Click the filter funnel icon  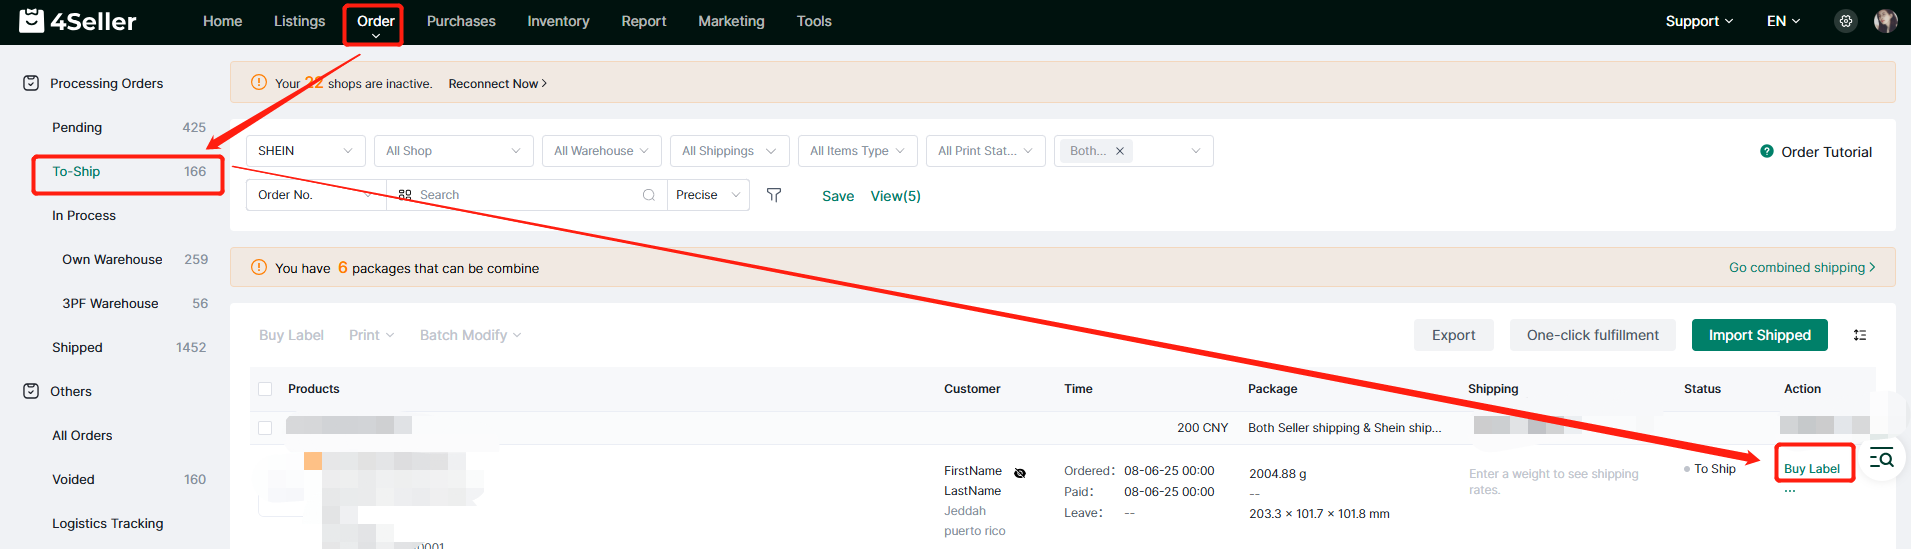(773, 195)
